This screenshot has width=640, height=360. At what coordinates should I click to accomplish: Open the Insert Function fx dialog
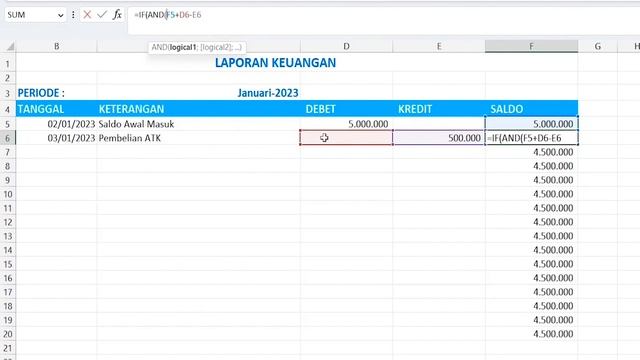[x=117, y=15]
